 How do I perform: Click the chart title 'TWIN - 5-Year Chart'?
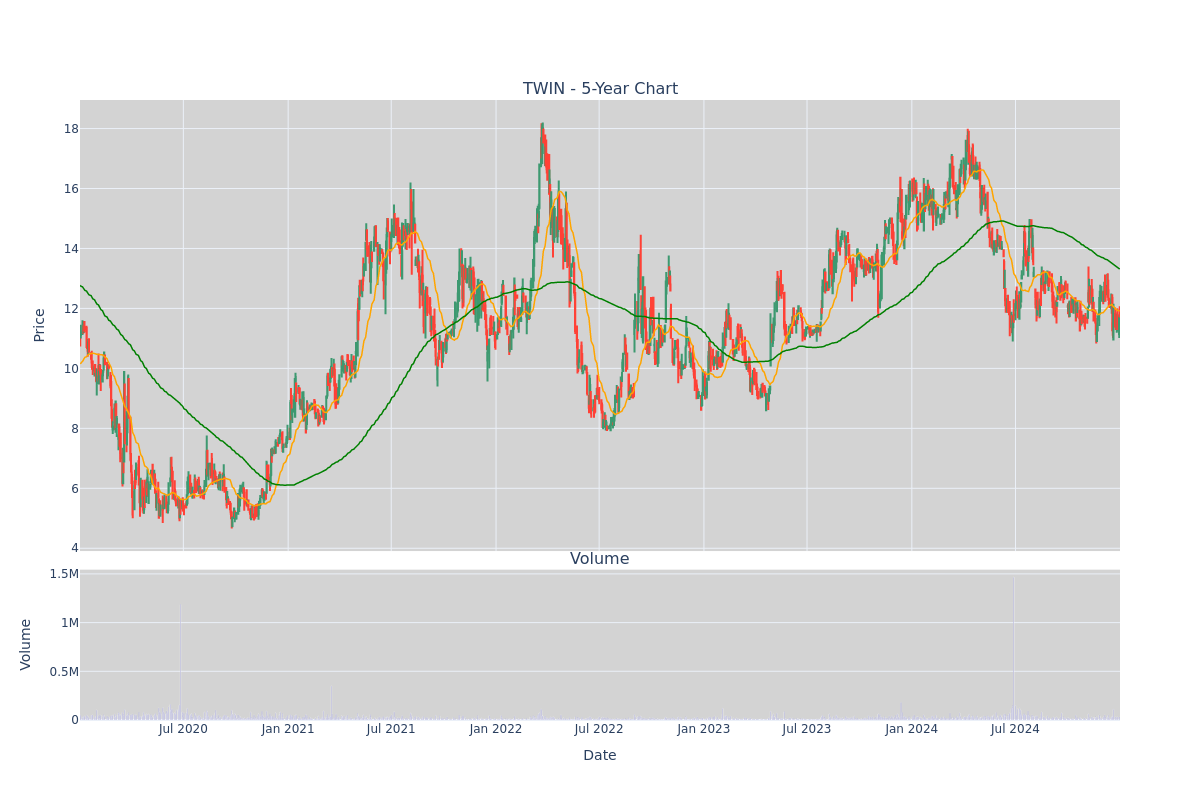(600, 89)
